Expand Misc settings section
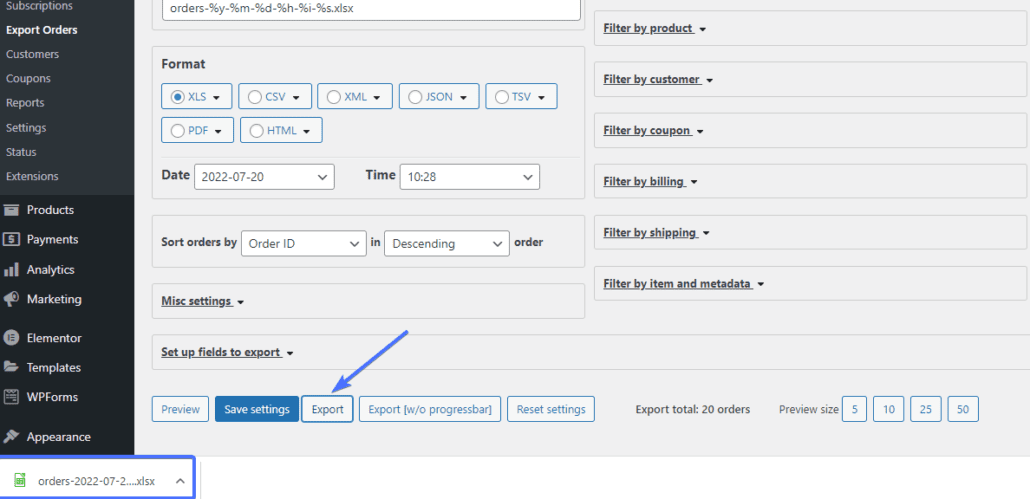The image size is (1030, 499). point(202,301)
